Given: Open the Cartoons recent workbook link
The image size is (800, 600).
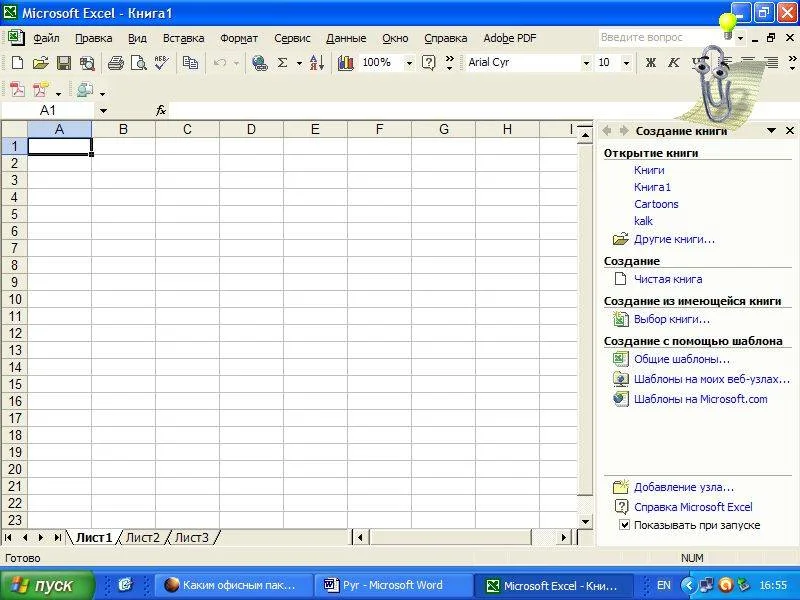Looking at the screenshot, I should (x=656, y=204).
